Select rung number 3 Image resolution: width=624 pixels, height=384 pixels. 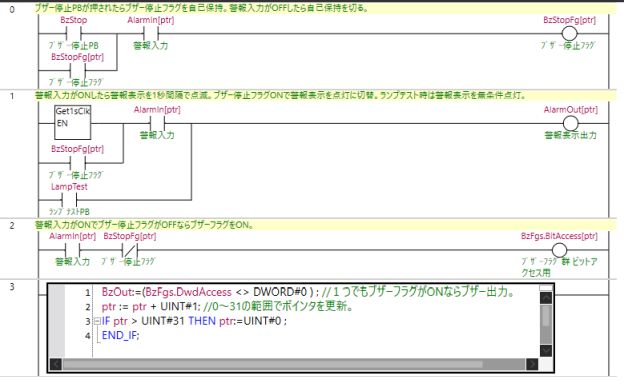[x=12, y=287]
